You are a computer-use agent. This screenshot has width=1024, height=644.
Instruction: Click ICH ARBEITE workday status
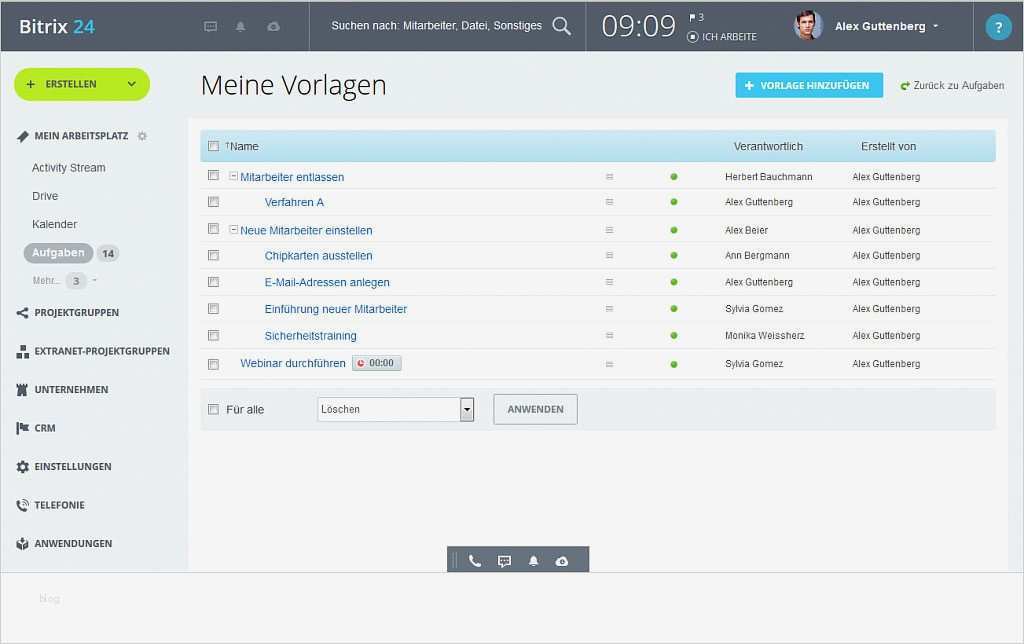722,37
